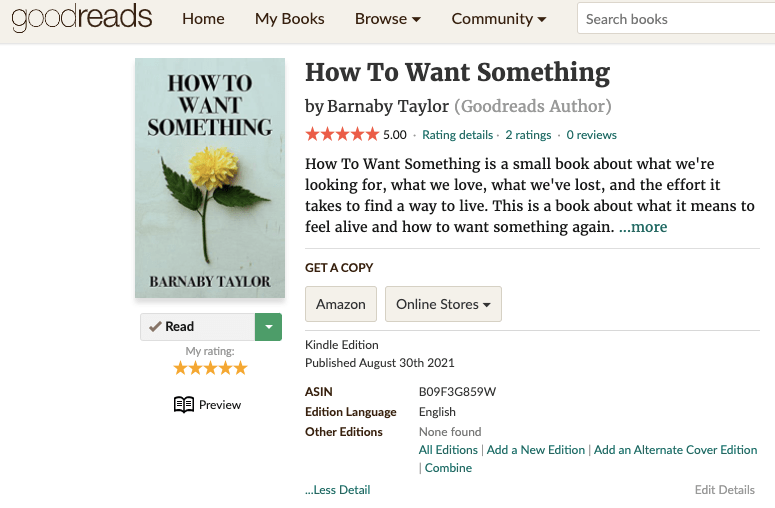The image size is (775, 508).
Task: Click the Search books field
Action: [x=675, y=19]
